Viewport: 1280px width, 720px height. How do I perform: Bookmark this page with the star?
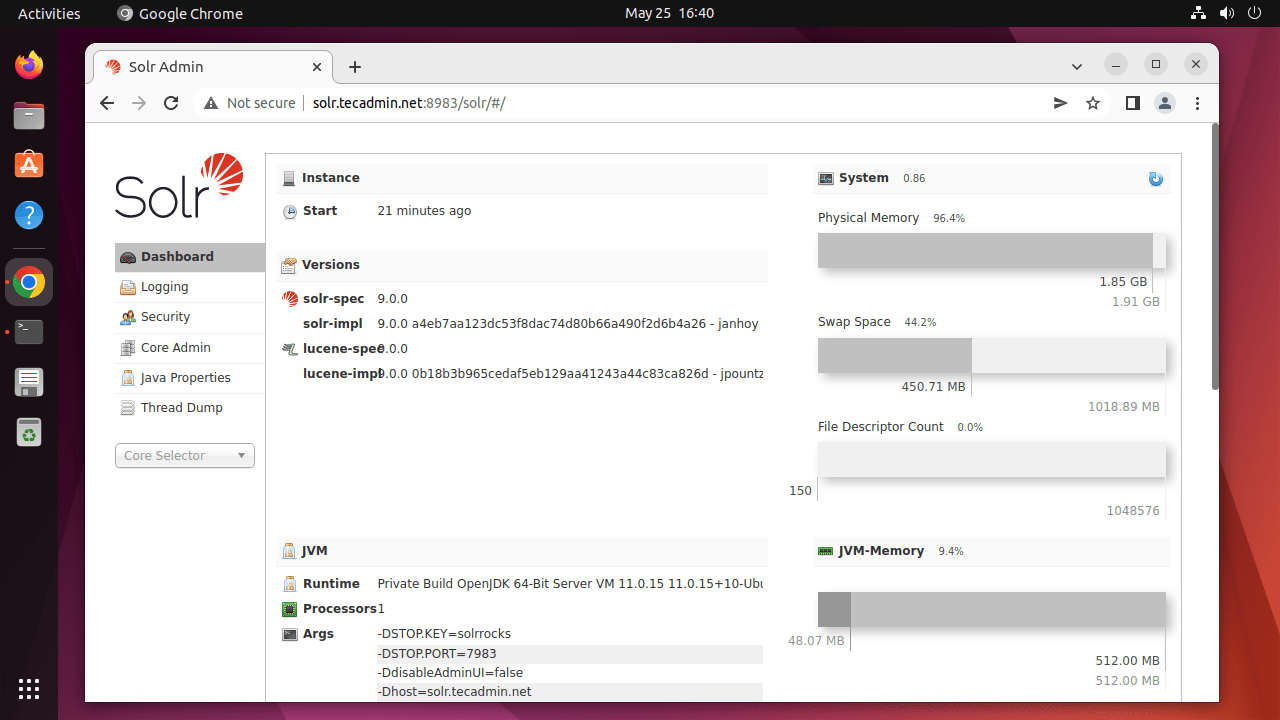coord(1093,103)
